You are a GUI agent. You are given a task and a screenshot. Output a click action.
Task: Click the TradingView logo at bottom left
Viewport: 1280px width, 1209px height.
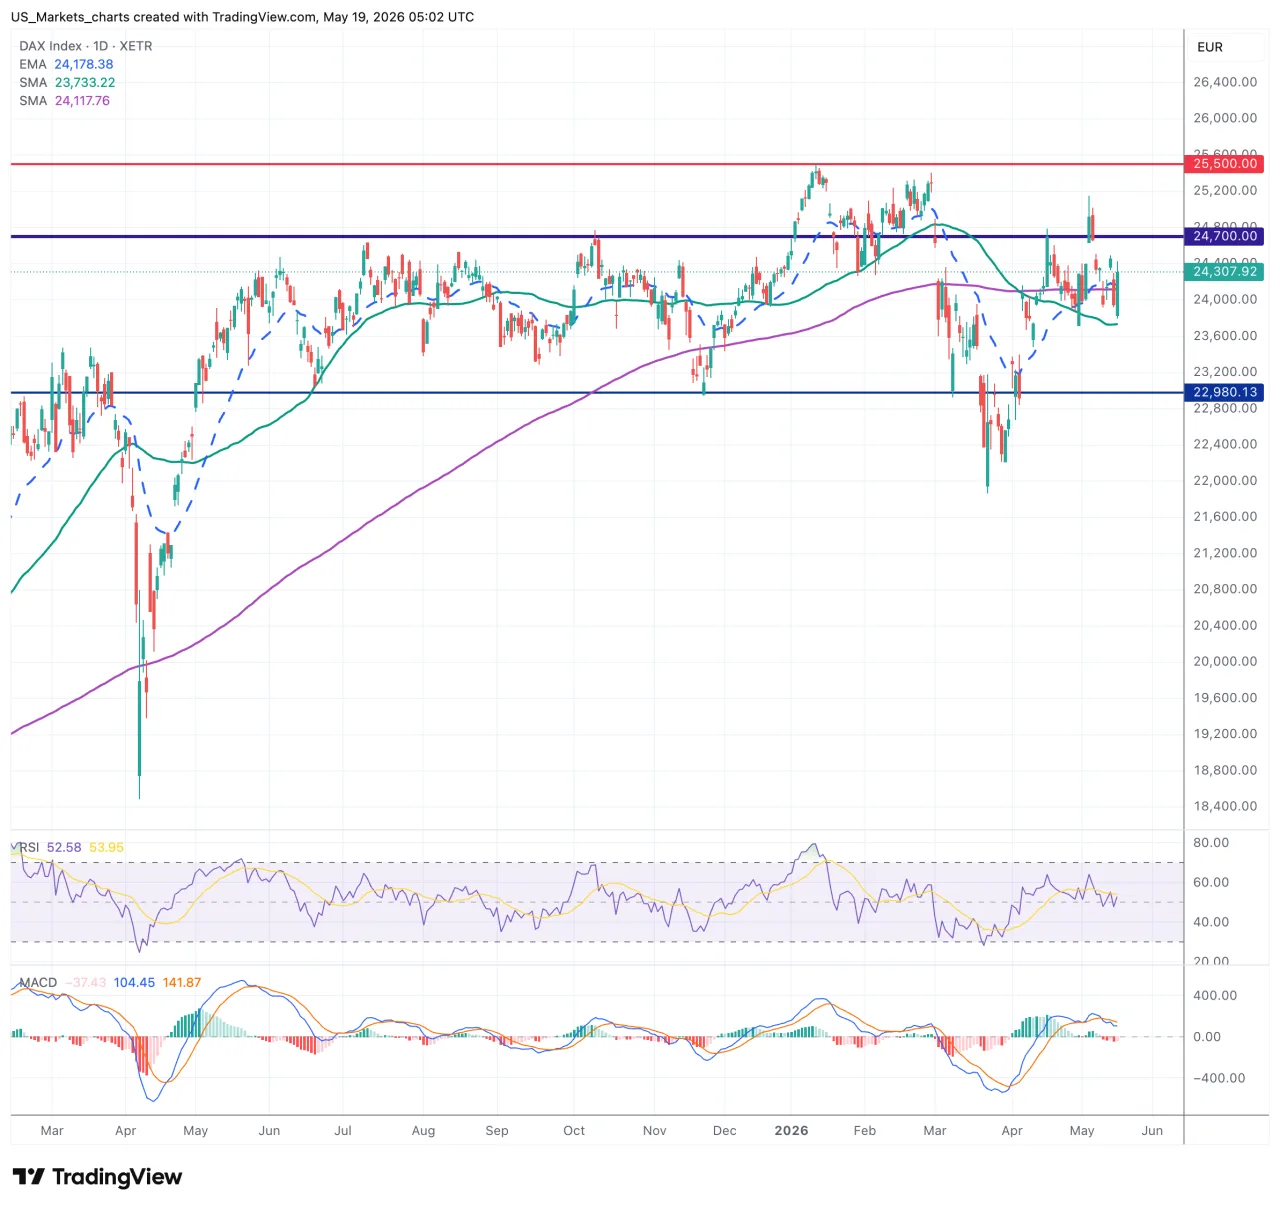point(97,1177)
